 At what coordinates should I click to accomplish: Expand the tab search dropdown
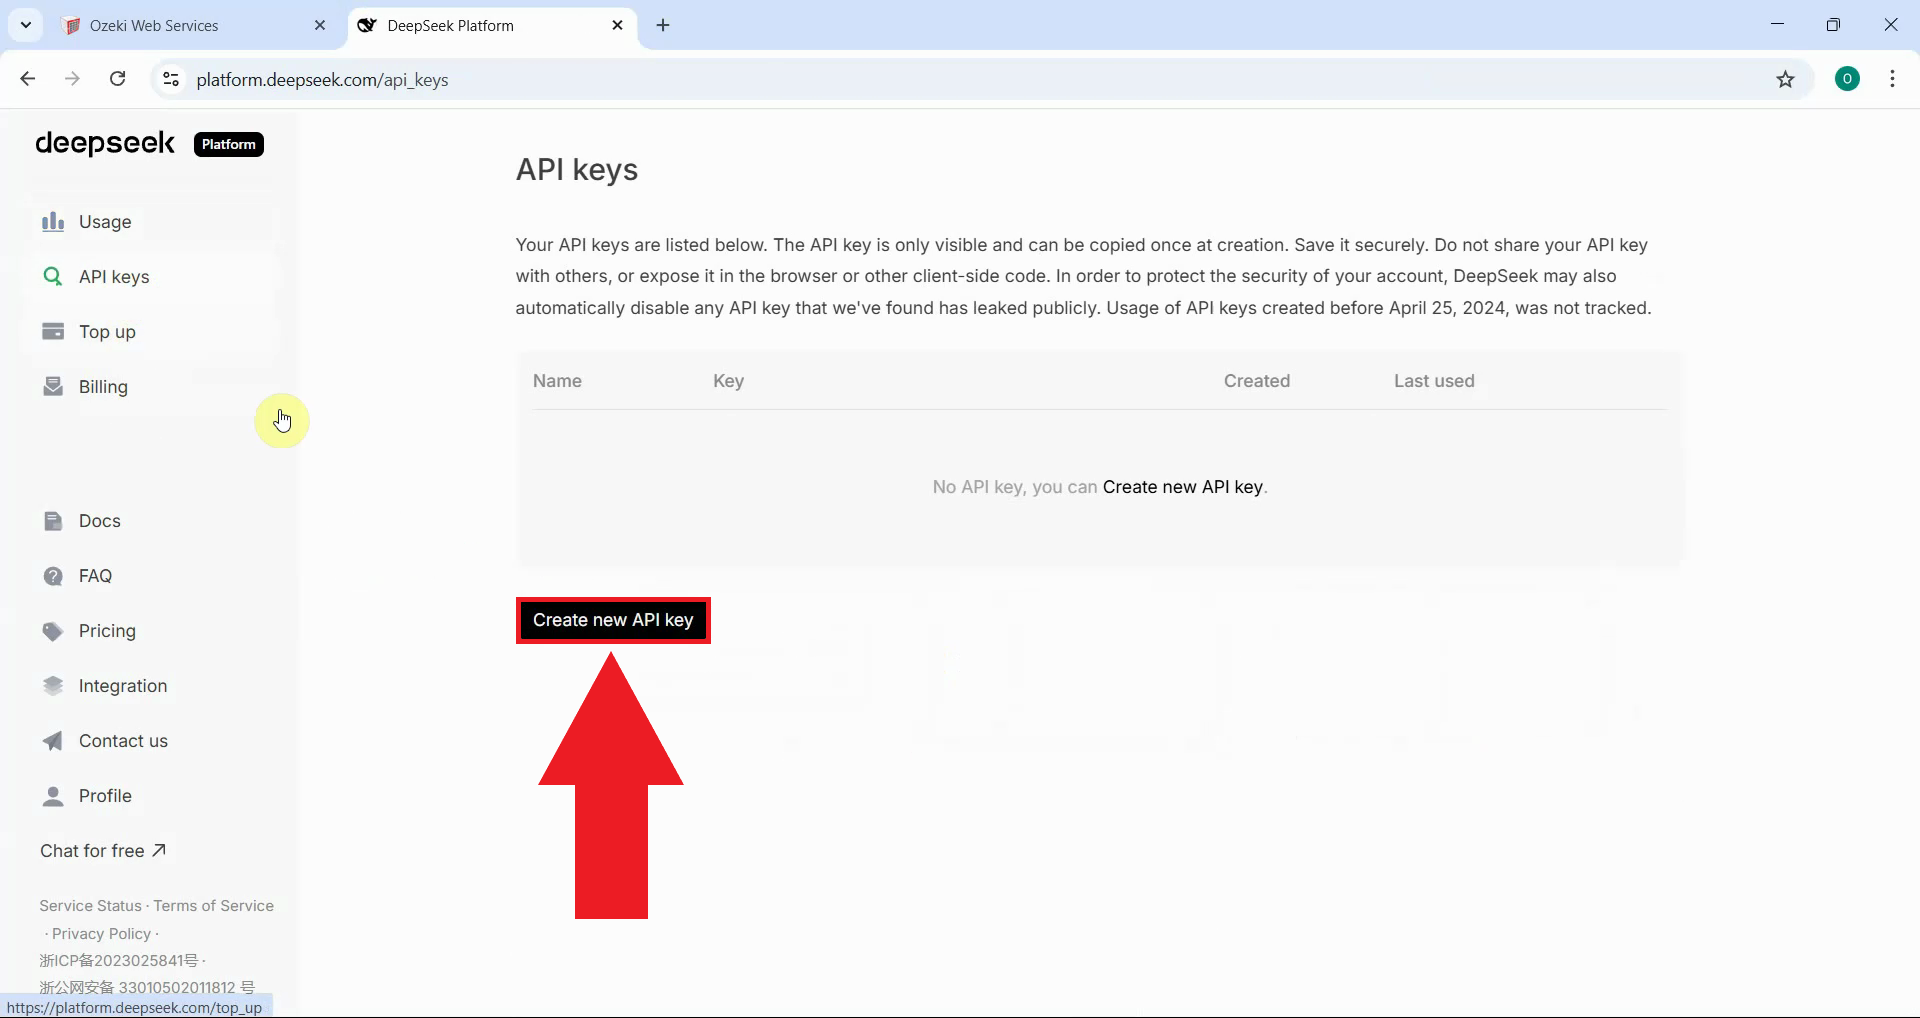(25, 25)
